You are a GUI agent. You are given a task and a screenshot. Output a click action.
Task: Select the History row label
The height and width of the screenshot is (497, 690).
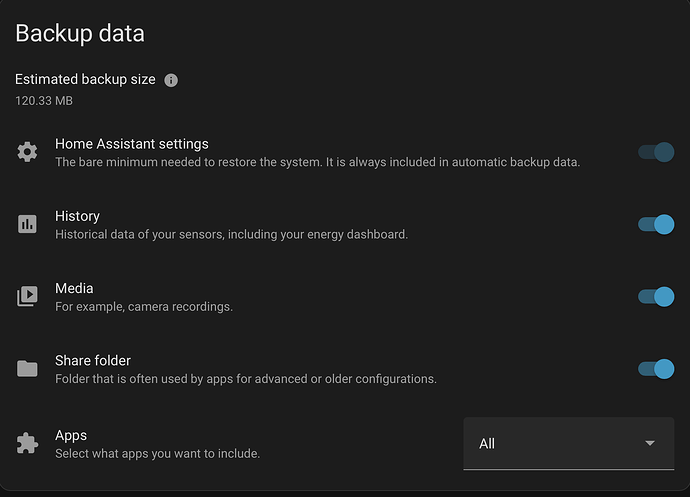(77, 216)
